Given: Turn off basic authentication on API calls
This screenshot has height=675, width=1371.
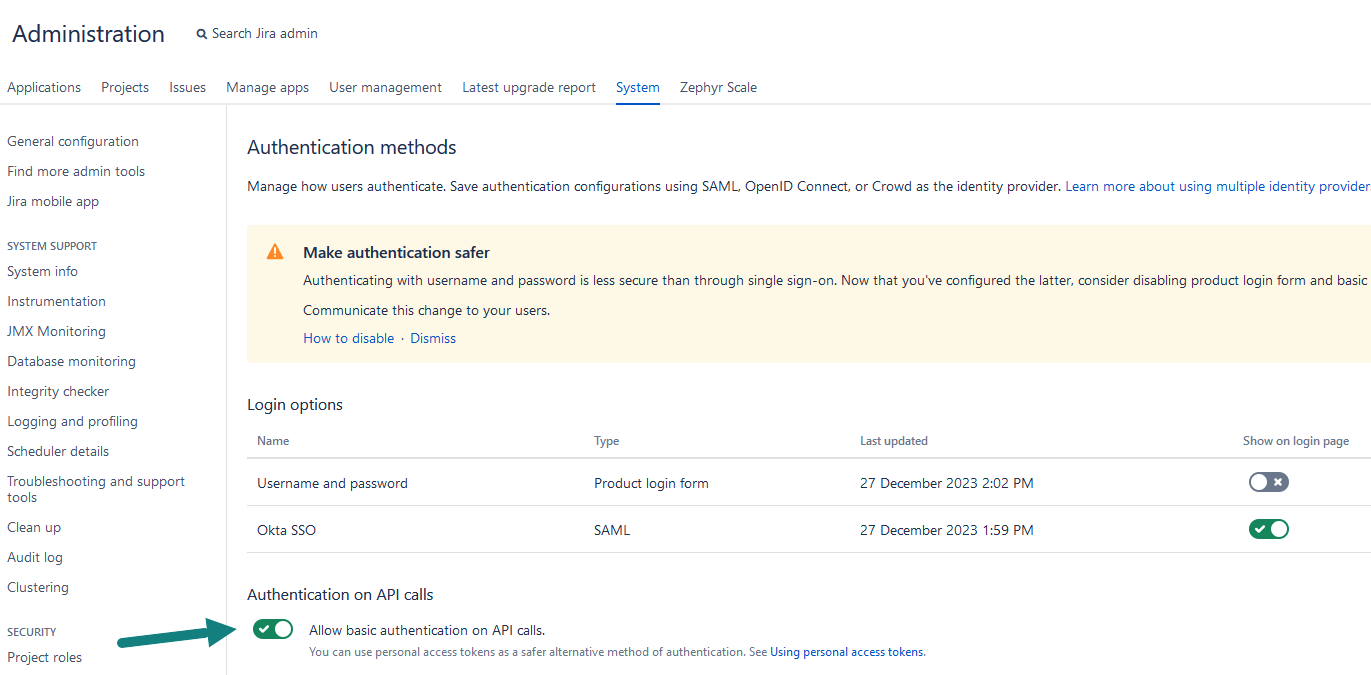Looking at the screenshot, I should tap(272, 629).
